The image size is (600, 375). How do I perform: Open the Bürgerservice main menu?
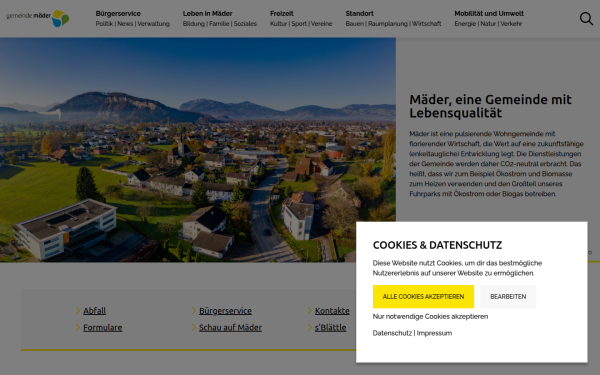[118, 13]
